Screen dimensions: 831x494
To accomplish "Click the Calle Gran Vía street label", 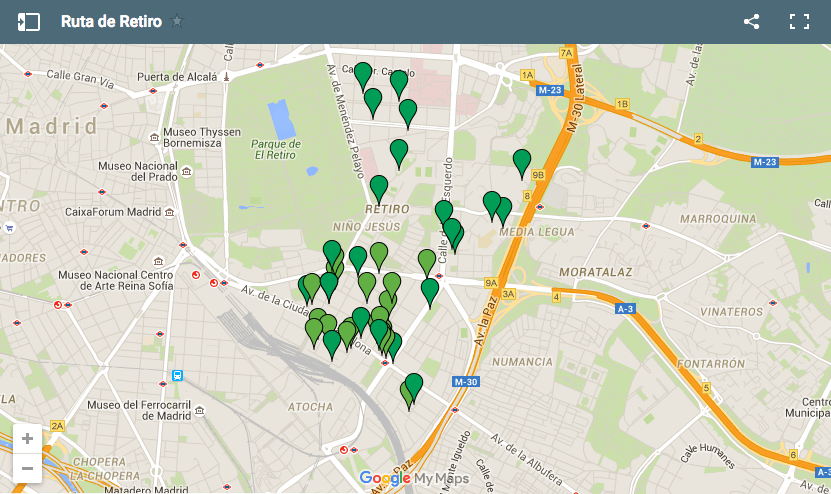I will (80, 78).
